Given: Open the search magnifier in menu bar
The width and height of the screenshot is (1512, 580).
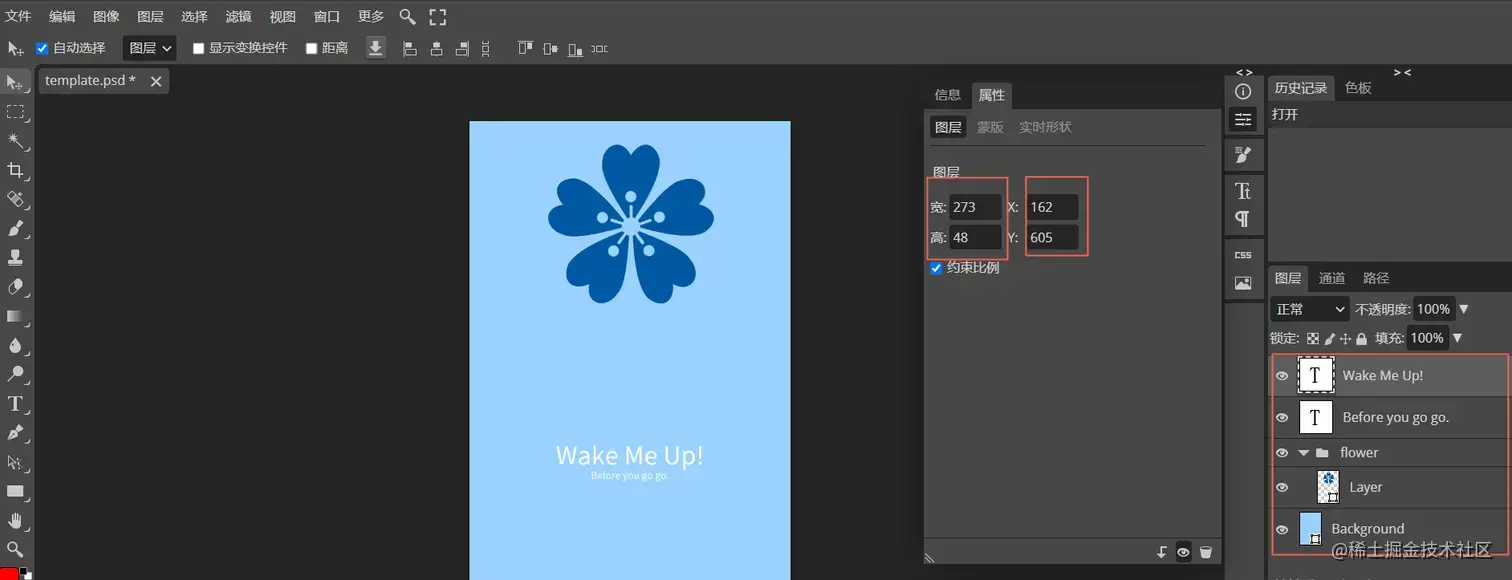Looking at the screenshot, I should click(x=407, y=16).
